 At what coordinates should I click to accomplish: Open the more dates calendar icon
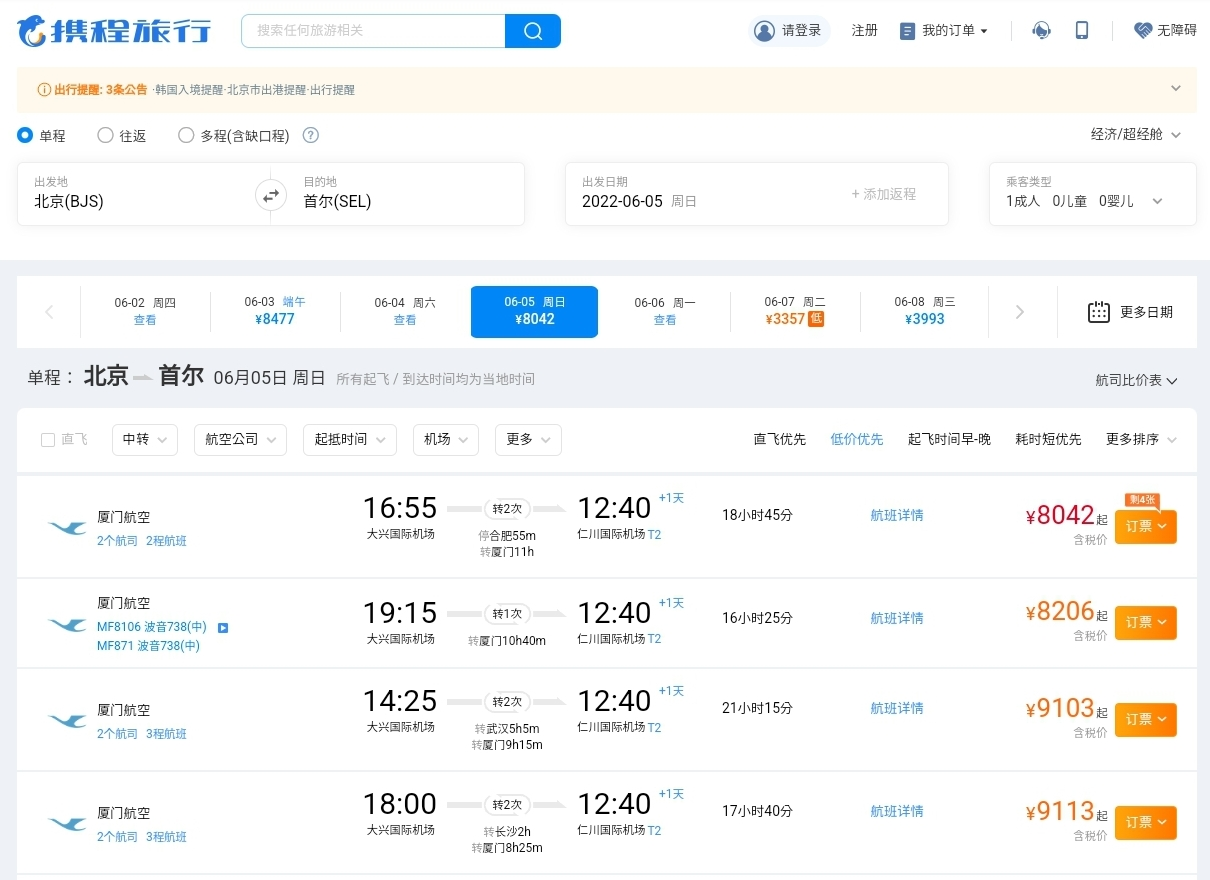(1099, 312)
